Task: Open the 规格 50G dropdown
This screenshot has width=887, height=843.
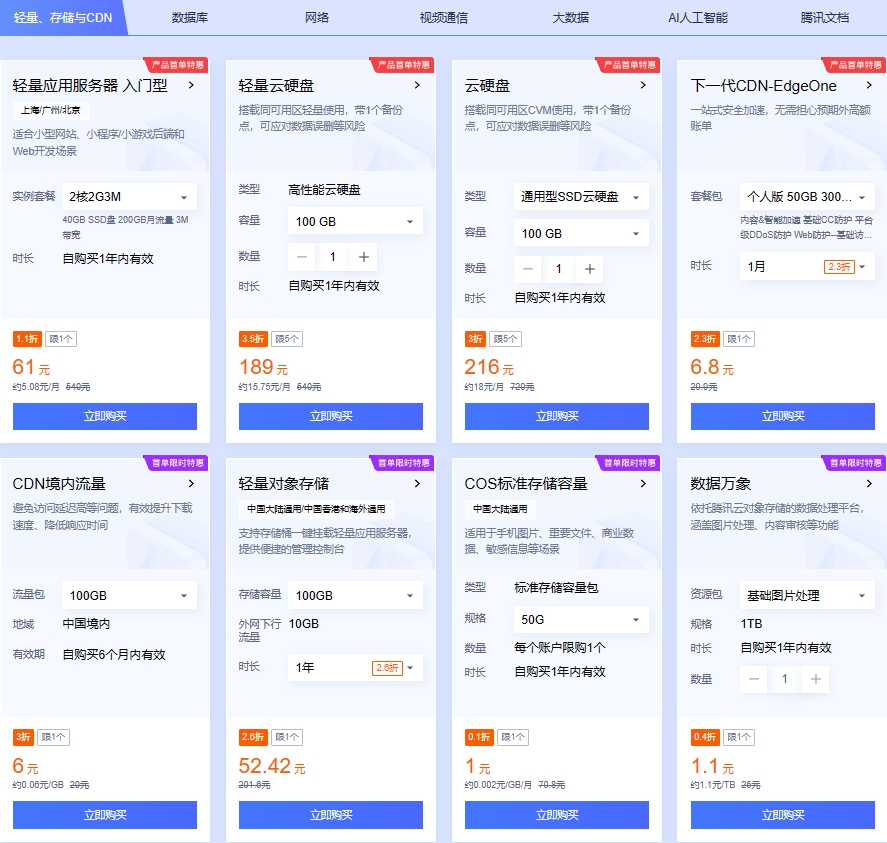Action: 581,619
